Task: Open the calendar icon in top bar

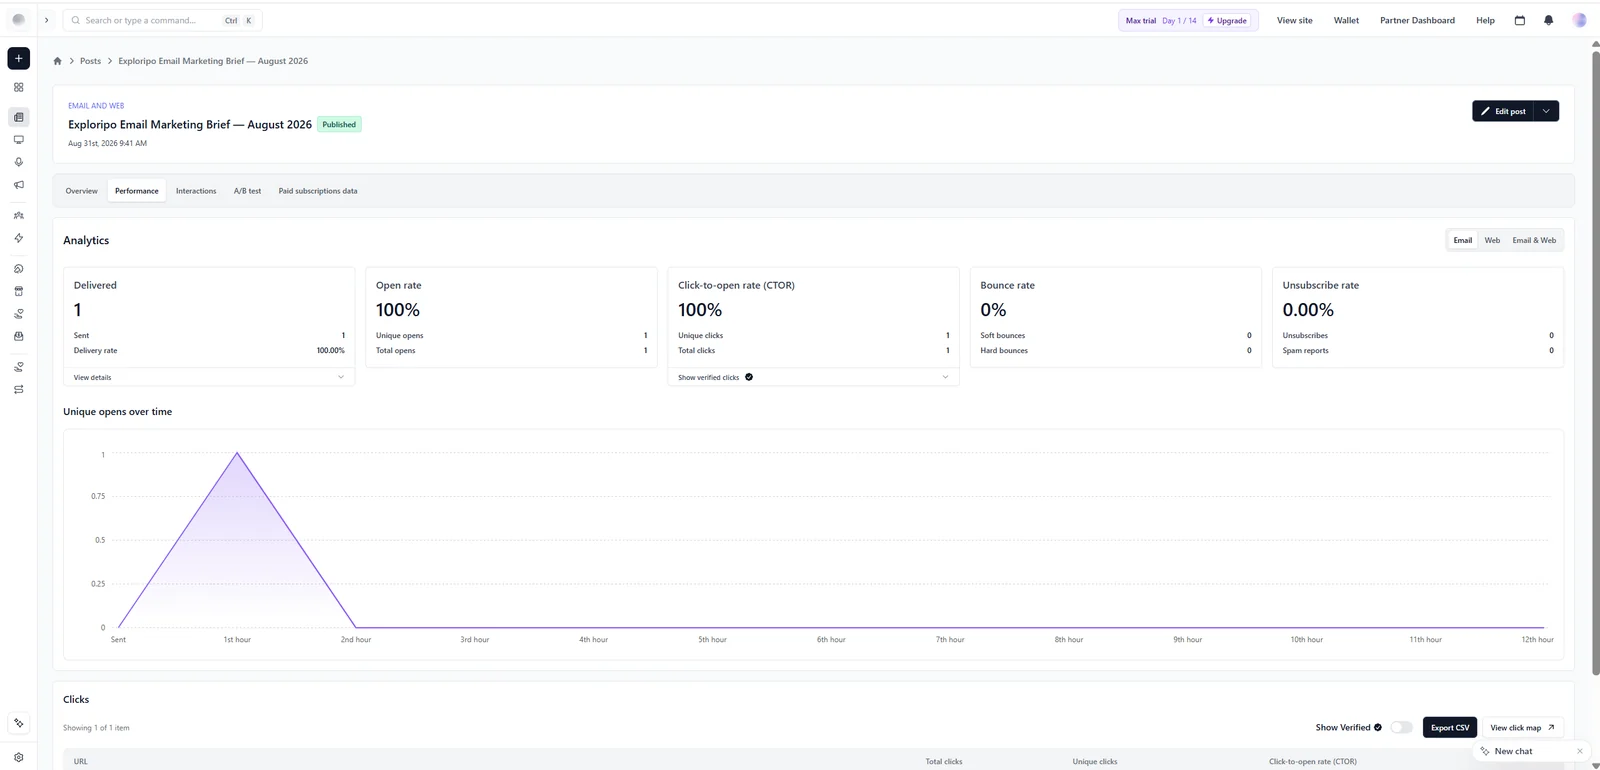Action: click(1520, 20)
